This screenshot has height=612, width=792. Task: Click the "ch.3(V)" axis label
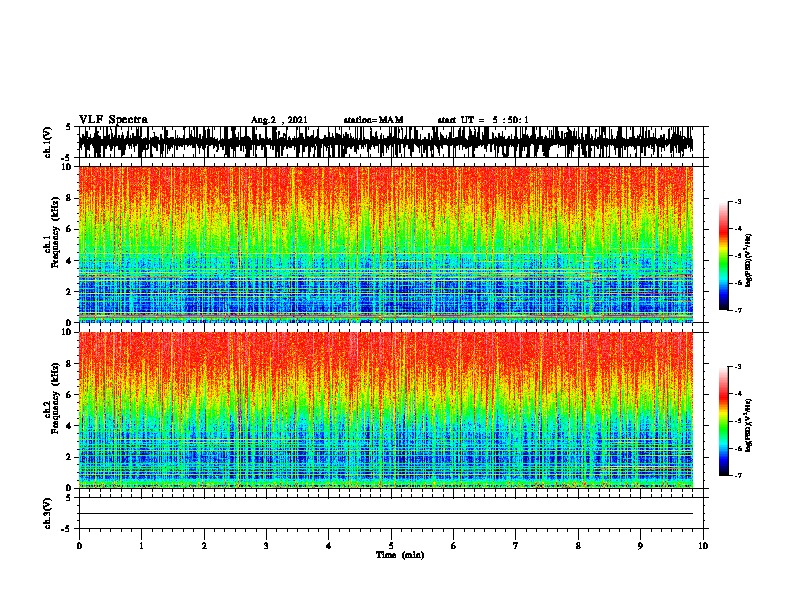coord(47,513)
